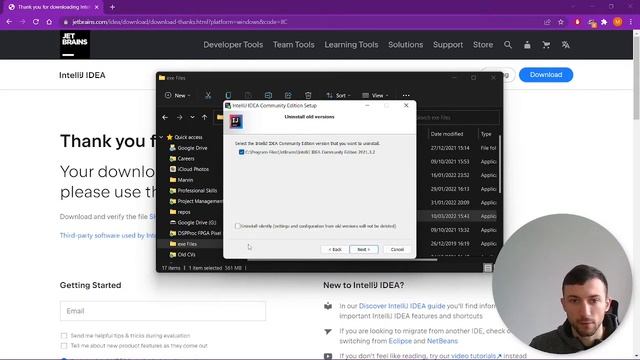
Task: Collapse the Quick access tree node
Action: tap(162, 137)
